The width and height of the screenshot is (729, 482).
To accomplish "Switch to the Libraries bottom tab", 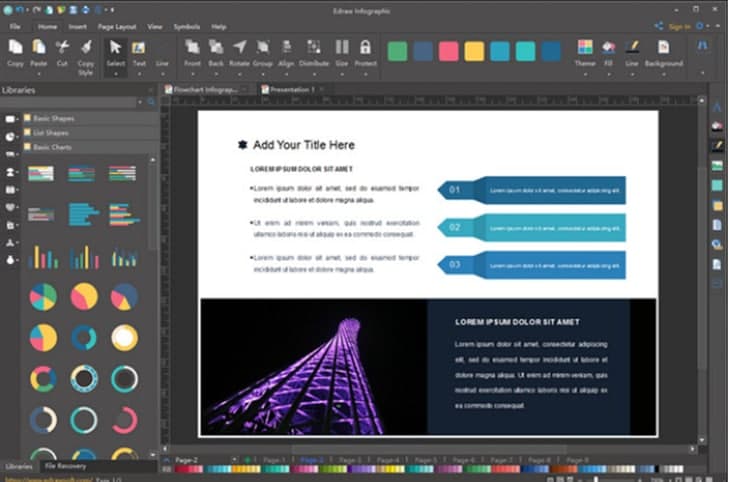I will coord(19,466).
